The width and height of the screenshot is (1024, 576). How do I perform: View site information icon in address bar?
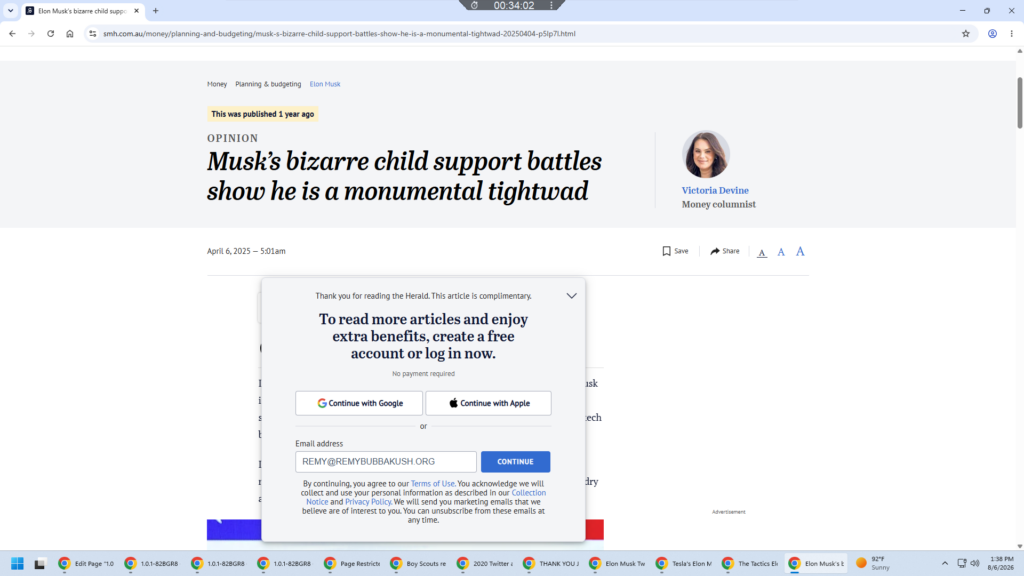tap(93, 33)
